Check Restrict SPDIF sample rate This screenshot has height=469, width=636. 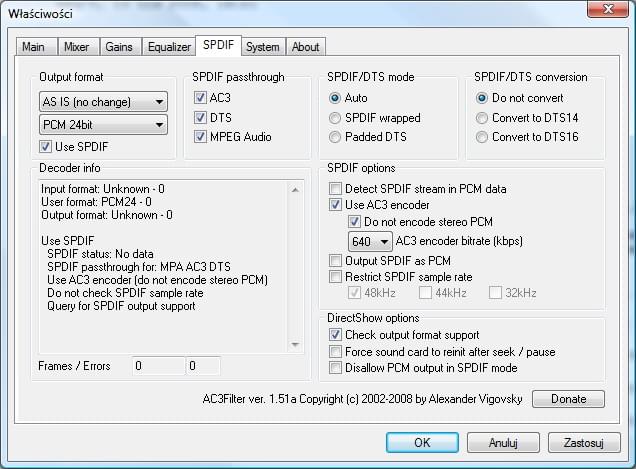pos(336,276)
